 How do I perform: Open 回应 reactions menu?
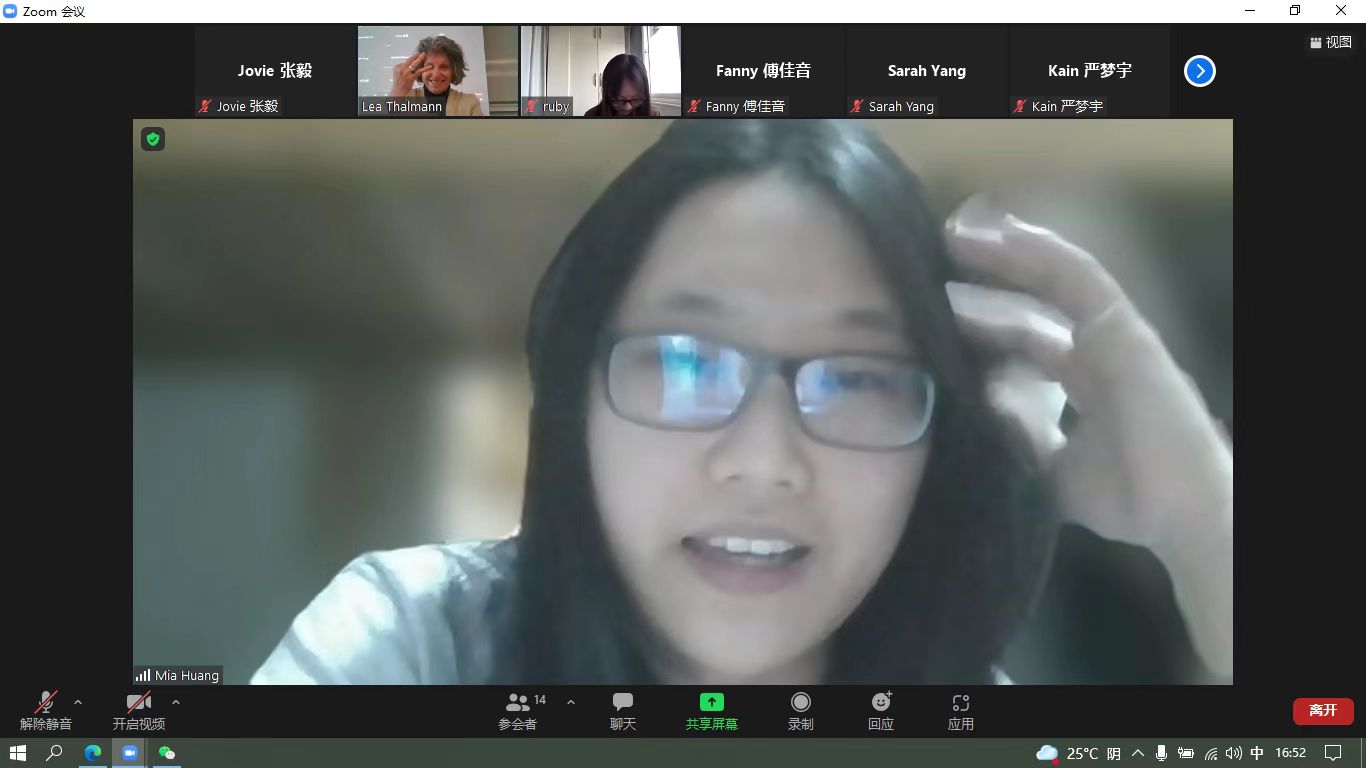click(x=881, y=711)
